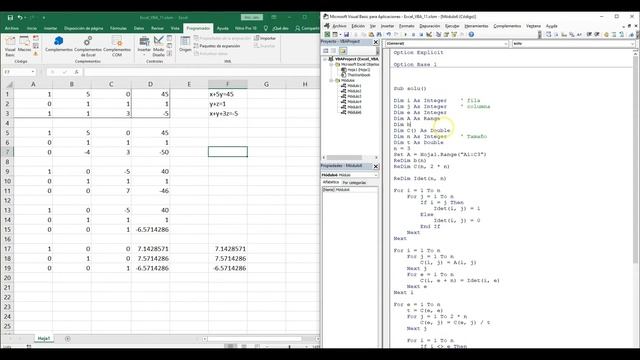Open Excel Archivo tab

(x=11, y=28)
